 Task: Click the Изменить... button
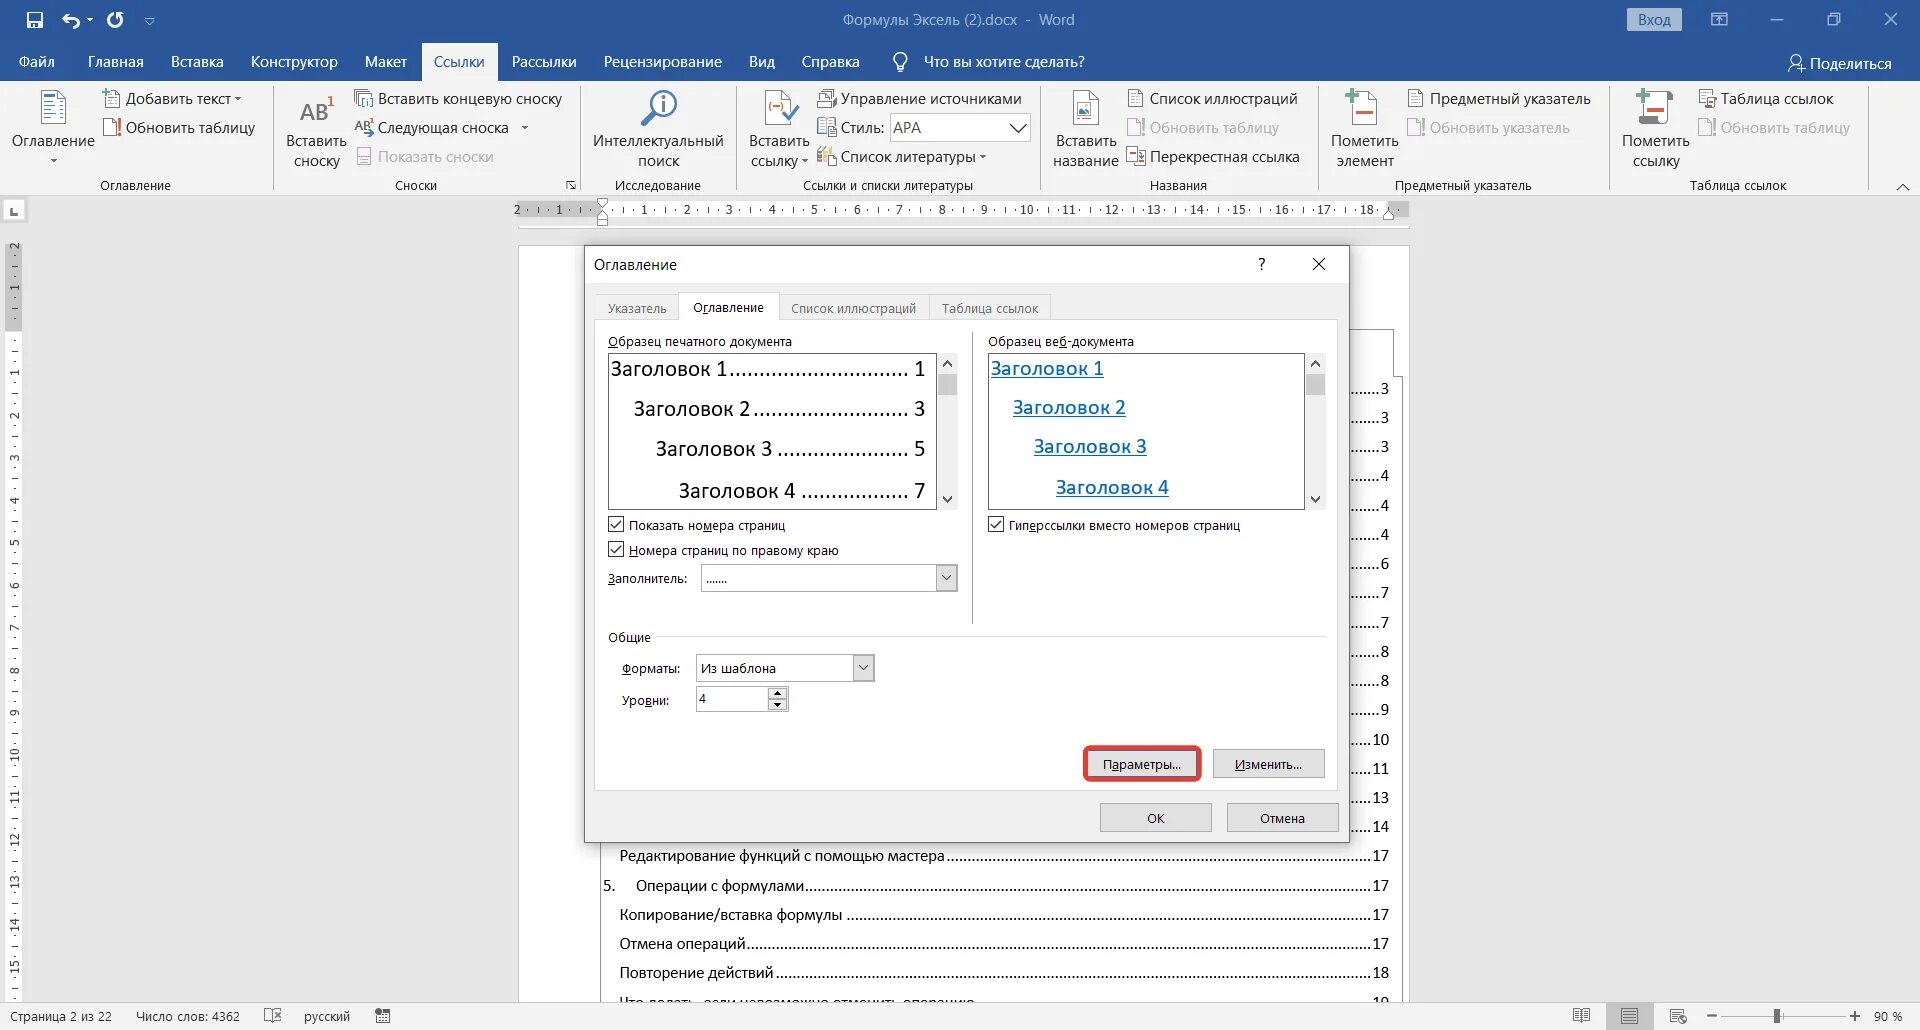pyautogui.click(x=1268, y=764)
